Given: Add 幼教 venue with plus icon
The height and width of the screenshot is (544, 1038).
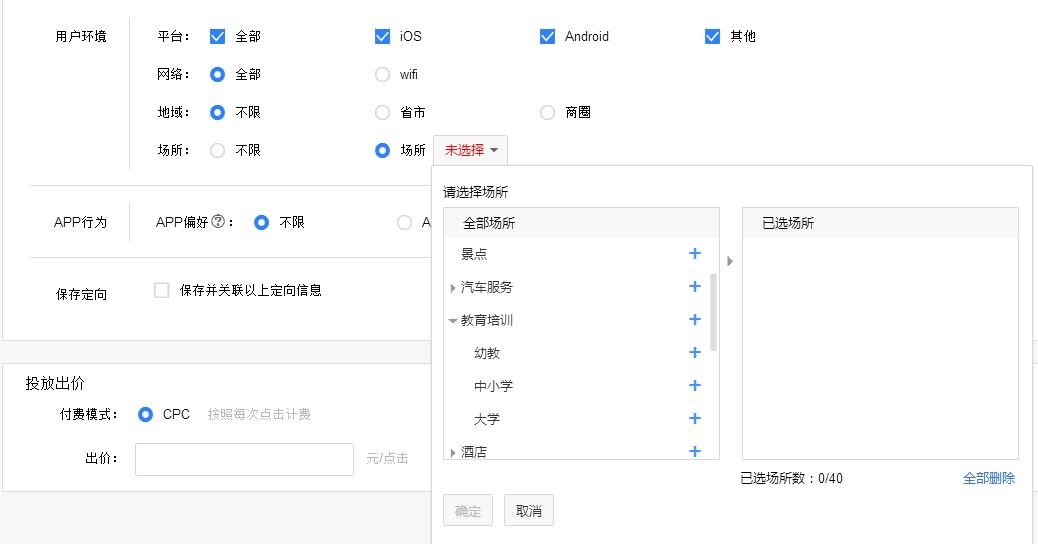Looking at the screenshot, I should [x=694, y=353].
